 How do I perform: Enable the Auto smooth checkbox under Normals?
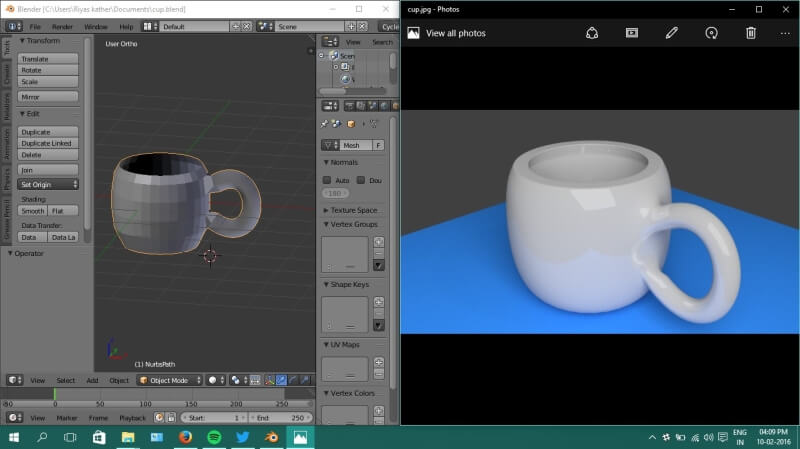[x=327, y=180]
